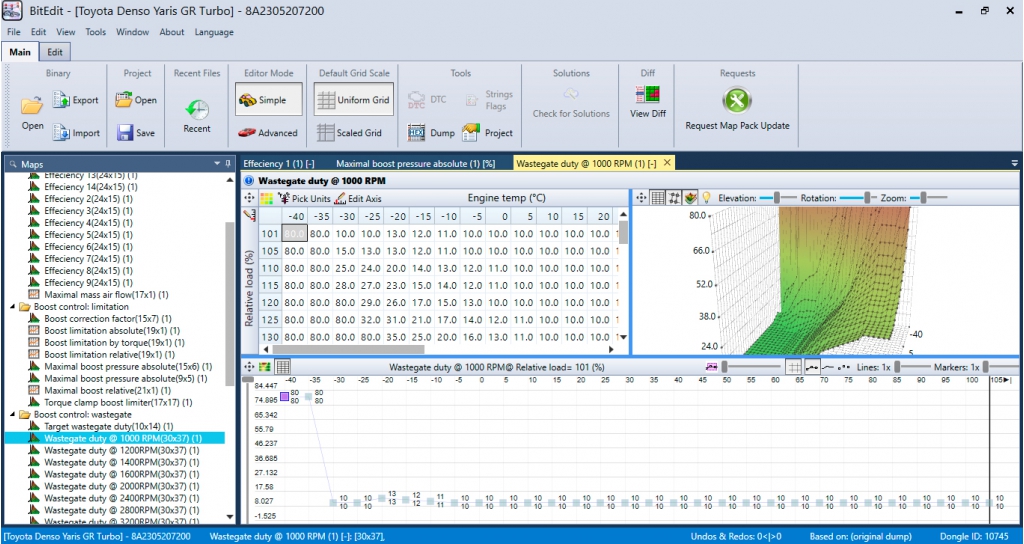Viewport: 1024px width, 544px height.
Task: Click the pencil edit icon beside table
Action: pos(249,214)
